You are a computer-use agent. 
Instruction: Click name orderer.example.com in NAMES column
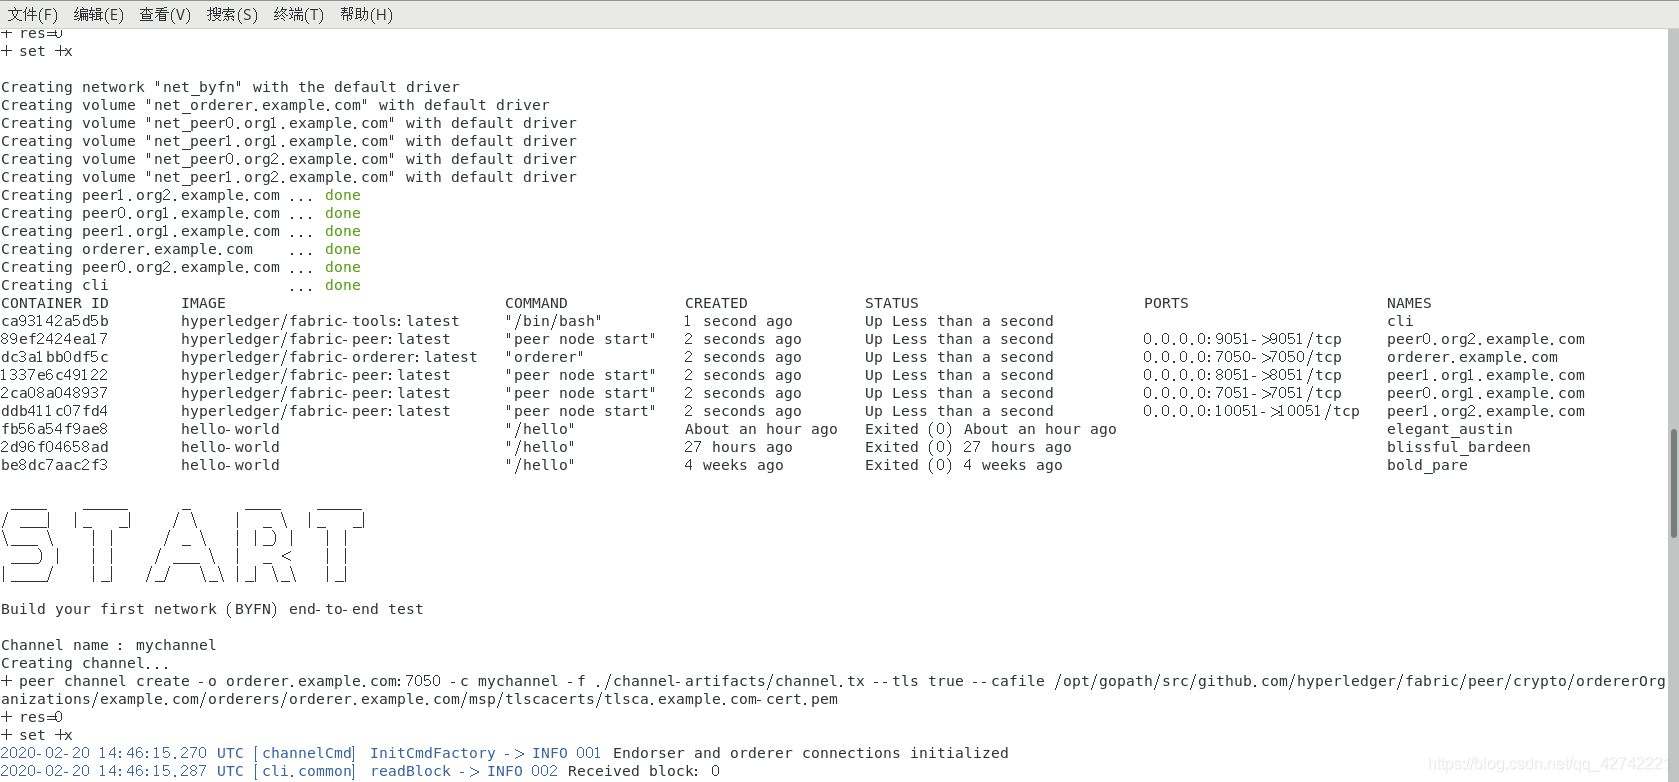pos(1472,357)
